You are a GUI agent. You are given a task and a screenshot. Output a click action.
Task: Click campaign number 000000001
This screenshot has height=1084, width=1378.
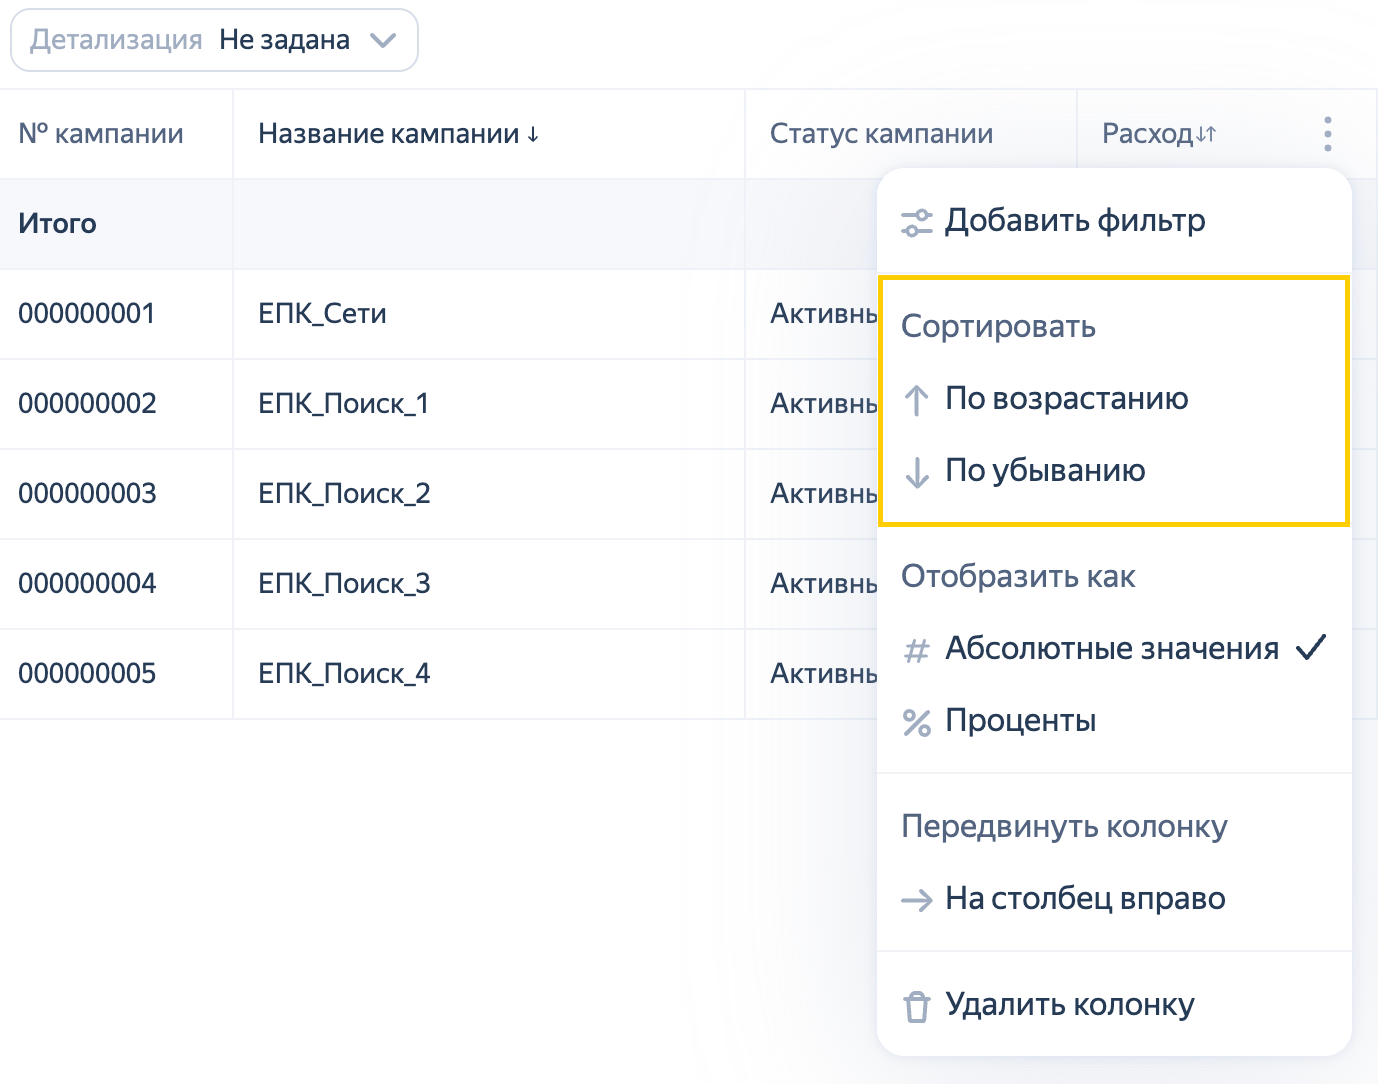click(87, 313)
